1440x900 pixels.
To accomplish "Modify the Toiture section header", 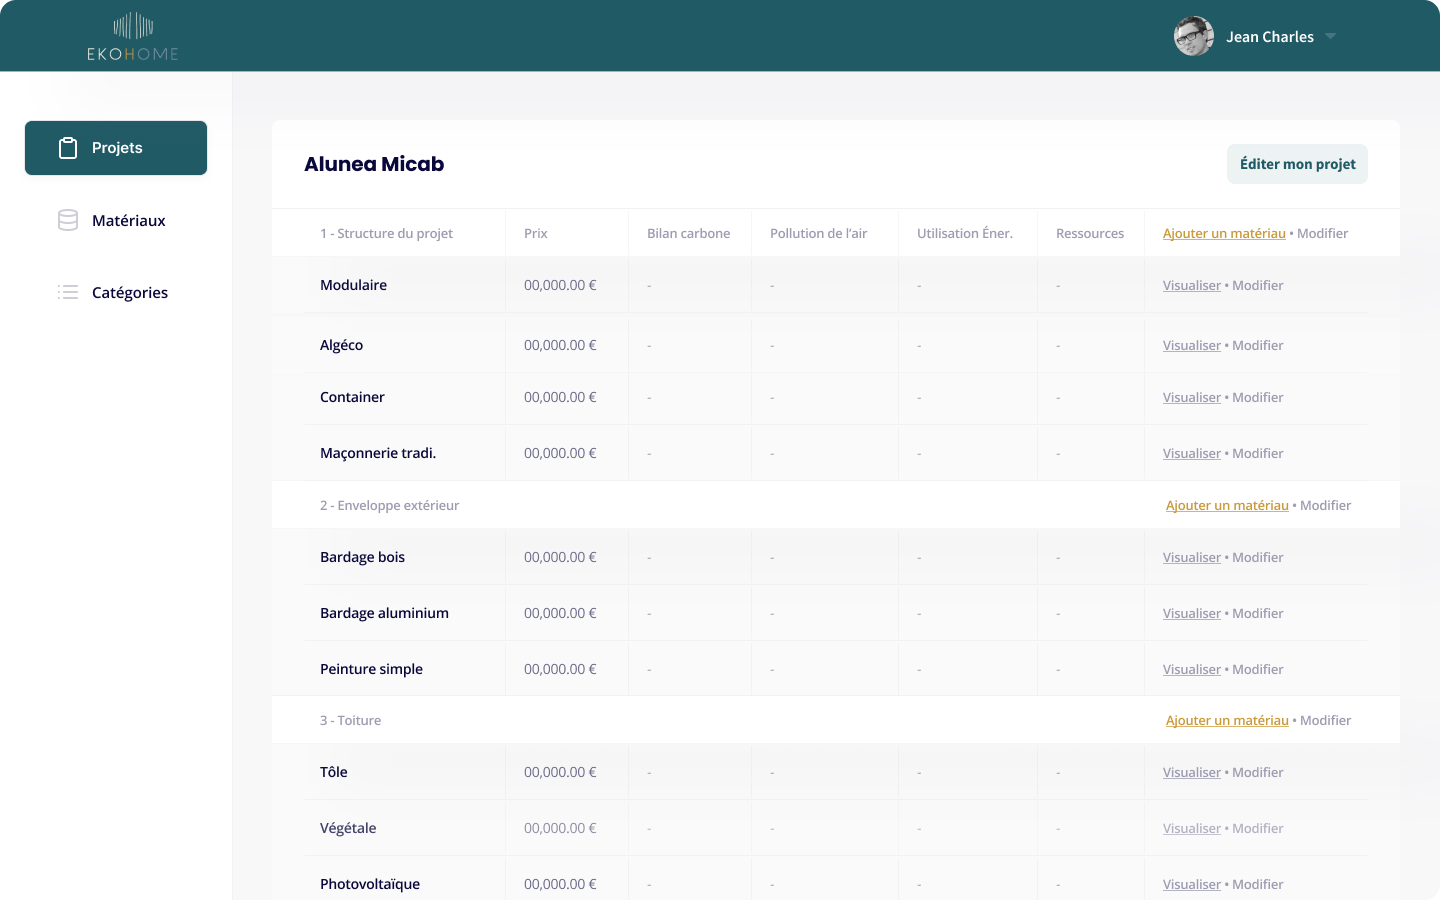I will coord(1325,720).
